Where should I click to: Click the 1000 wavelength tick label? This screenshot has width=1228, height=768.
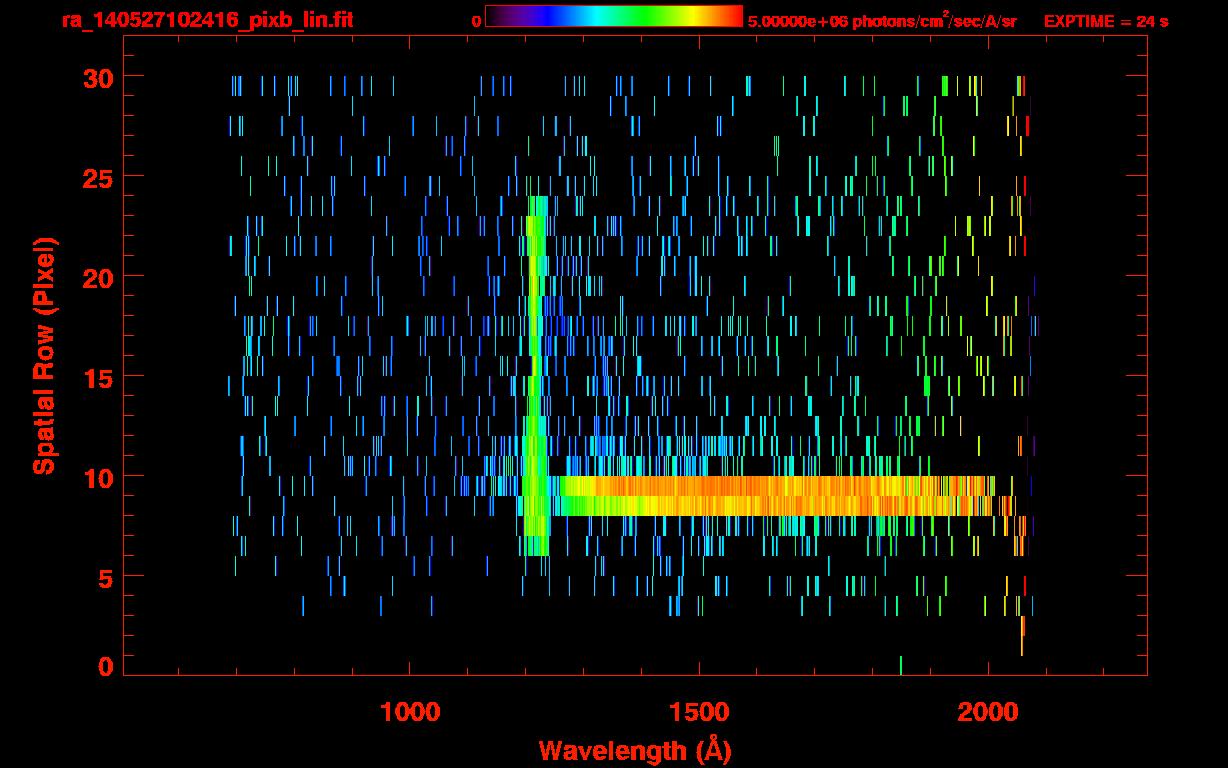click(x=410, y=712)
